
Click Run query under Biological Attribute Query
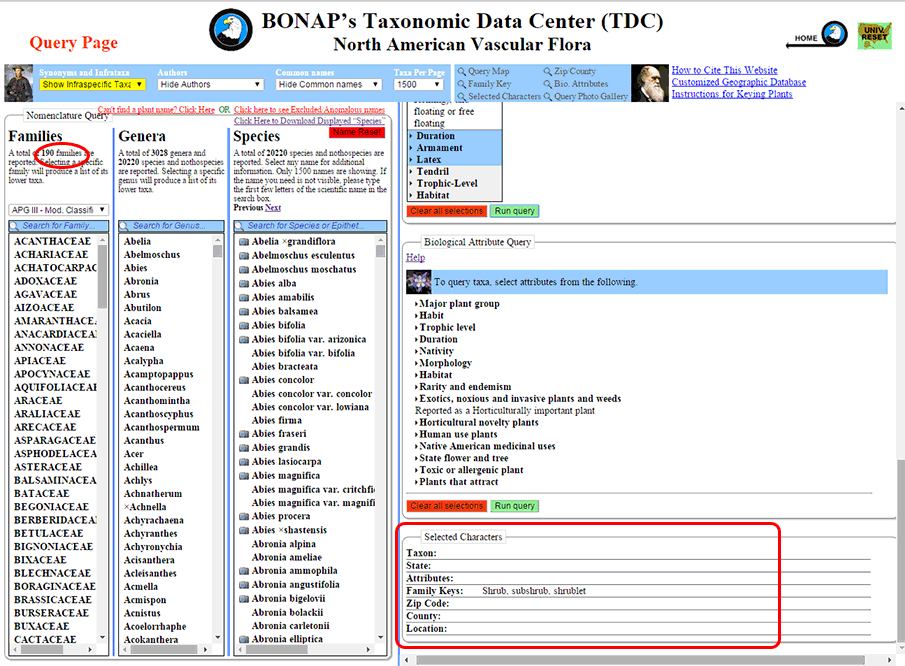514,506
